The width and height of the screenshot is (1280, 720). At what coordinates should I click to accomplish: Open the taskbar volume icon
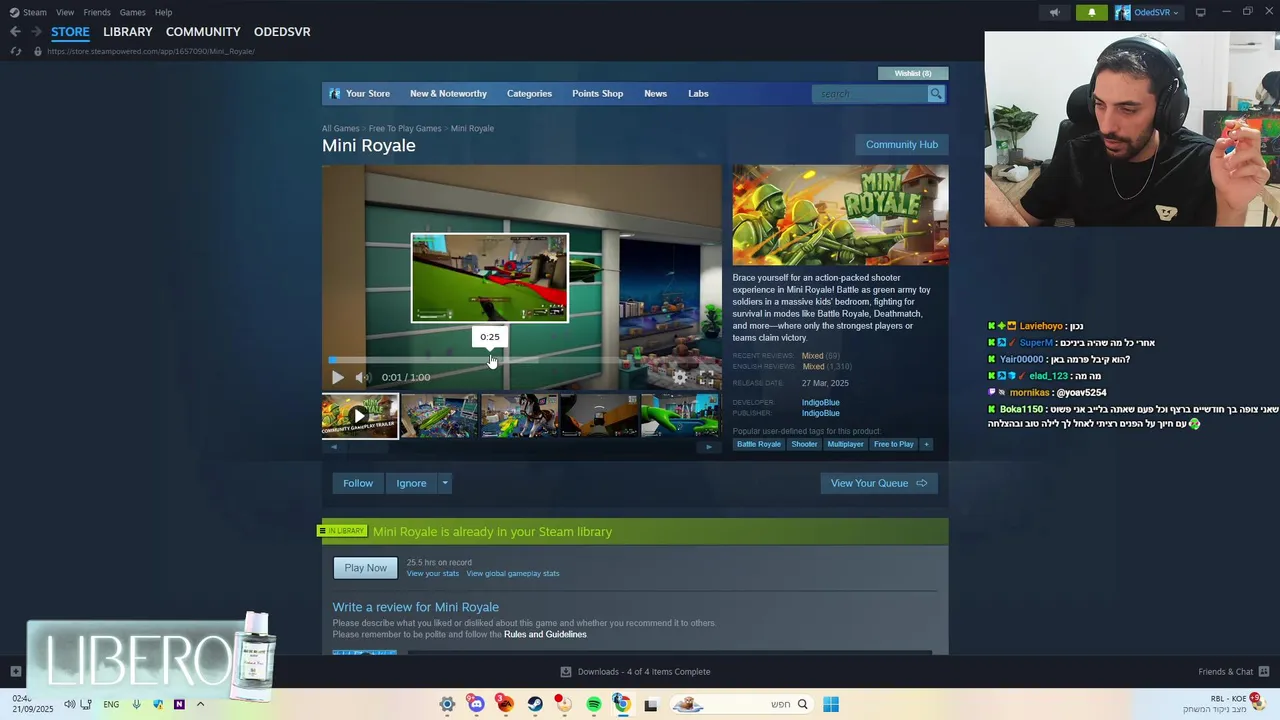tap(69, 704)
